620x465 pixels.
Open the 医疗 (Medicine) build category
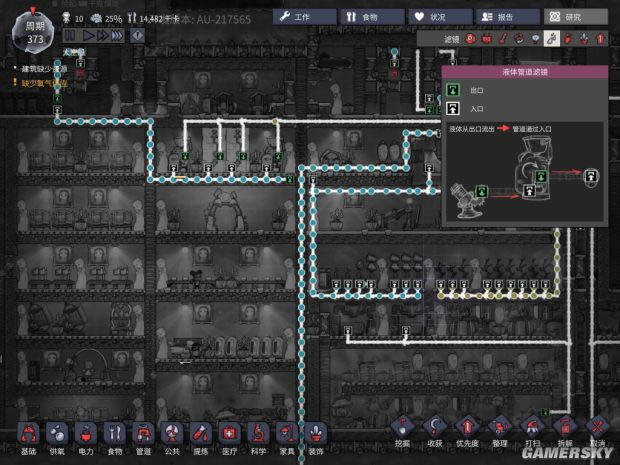click(x=229, y=434)
